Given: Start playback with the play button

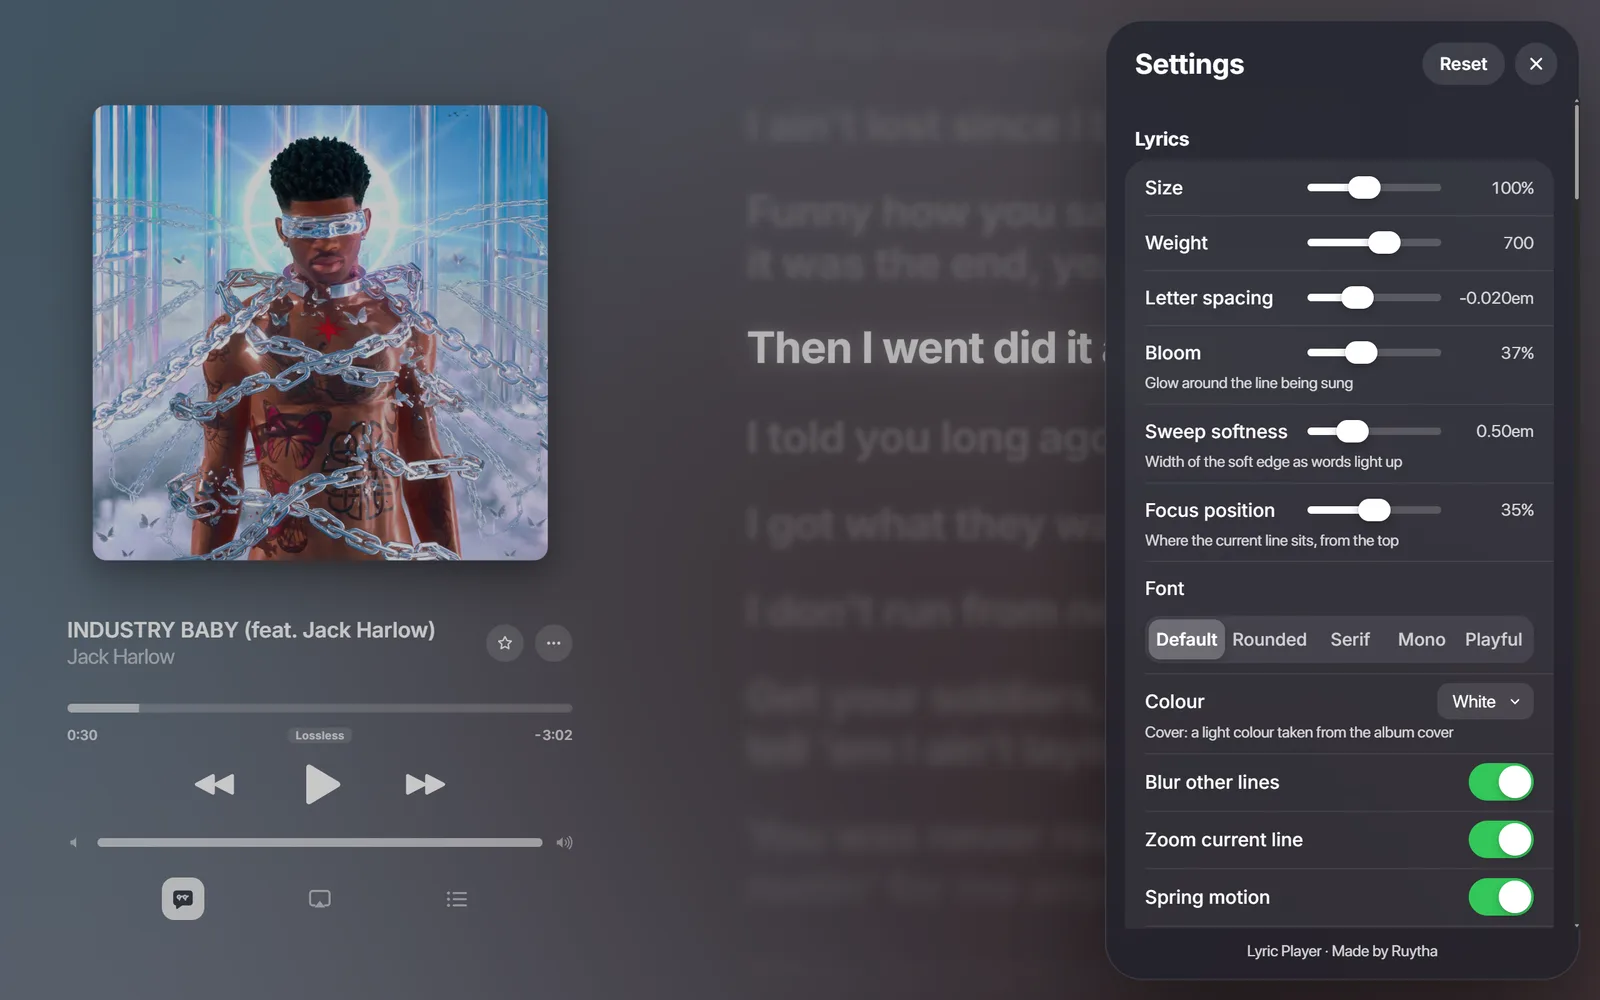Looking at the screenshot, I should pos(321,784).
